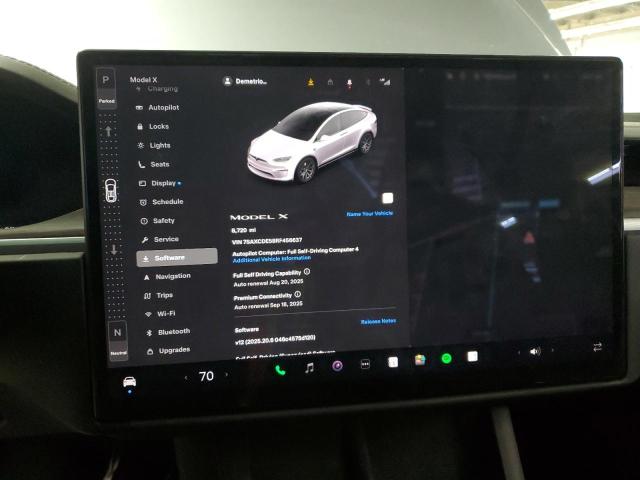Open the Display settings menu

pyautogui.click(x=160, y=183)
